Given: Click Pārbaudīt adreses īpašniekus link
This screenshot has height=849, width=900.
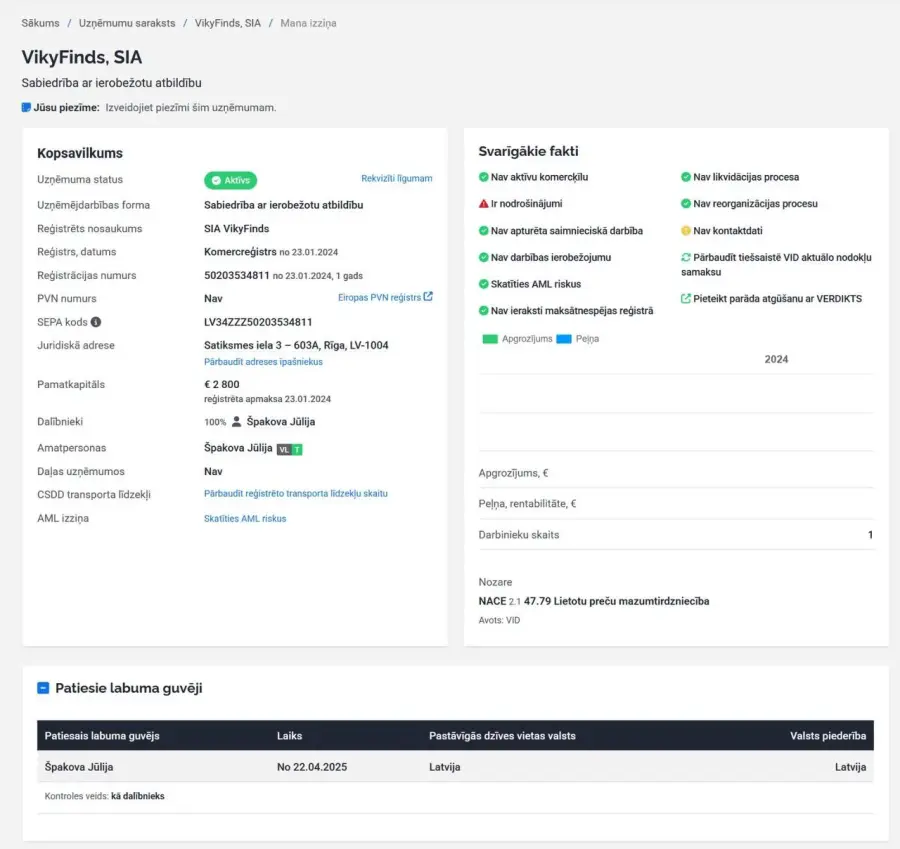Looking at the screenshot, I should 263,362.
